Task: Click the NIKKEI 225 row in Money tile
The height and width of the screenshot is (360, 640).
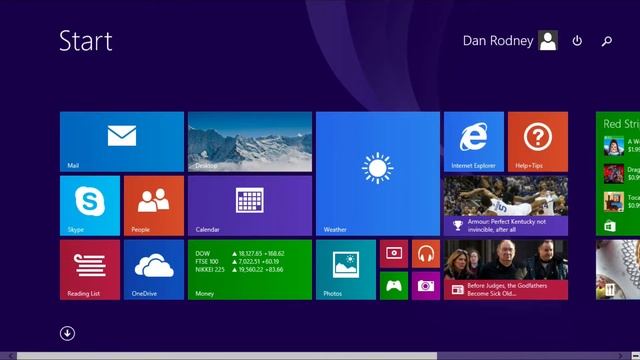Action: coord(239,269)
